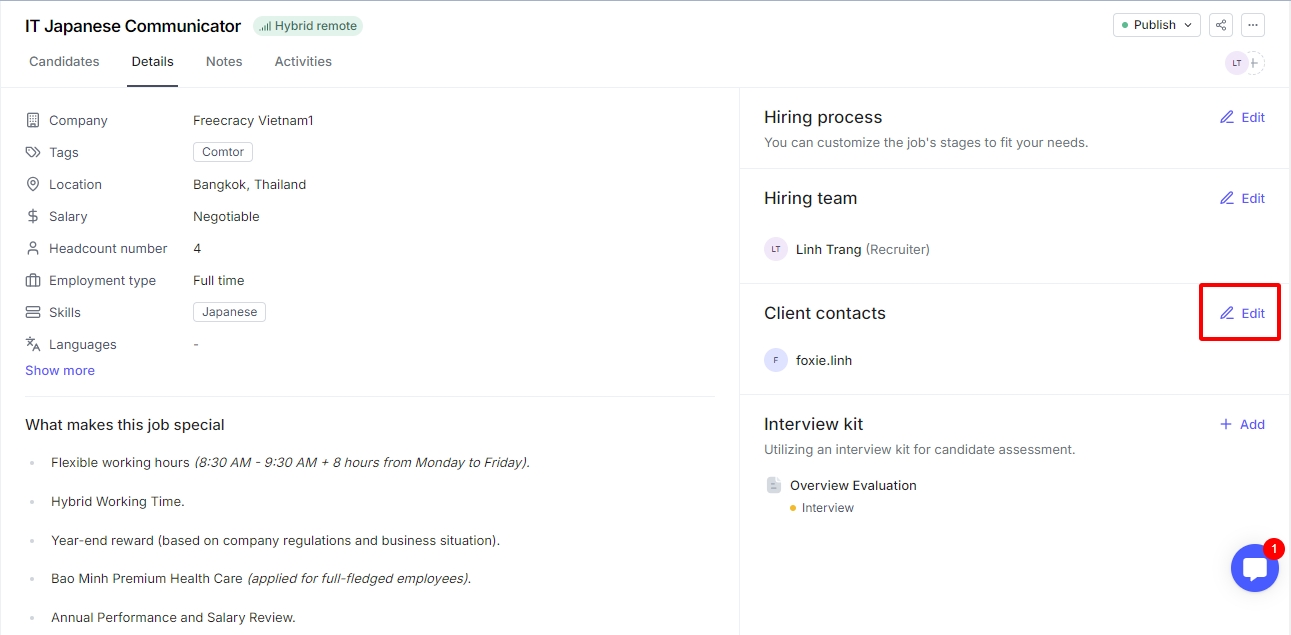
Task: Click the LT avatar in the header
Action: point(1236,63)
